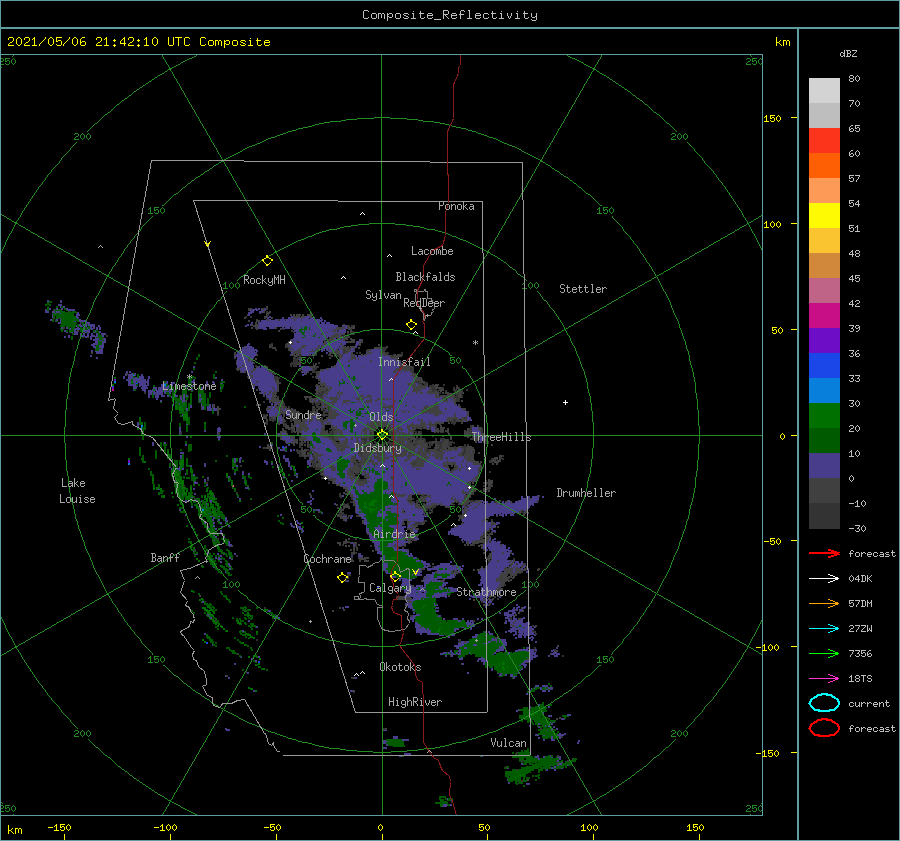Click the 65 dBZ red color swatch
900x841 pixels.
click(824, 140)
